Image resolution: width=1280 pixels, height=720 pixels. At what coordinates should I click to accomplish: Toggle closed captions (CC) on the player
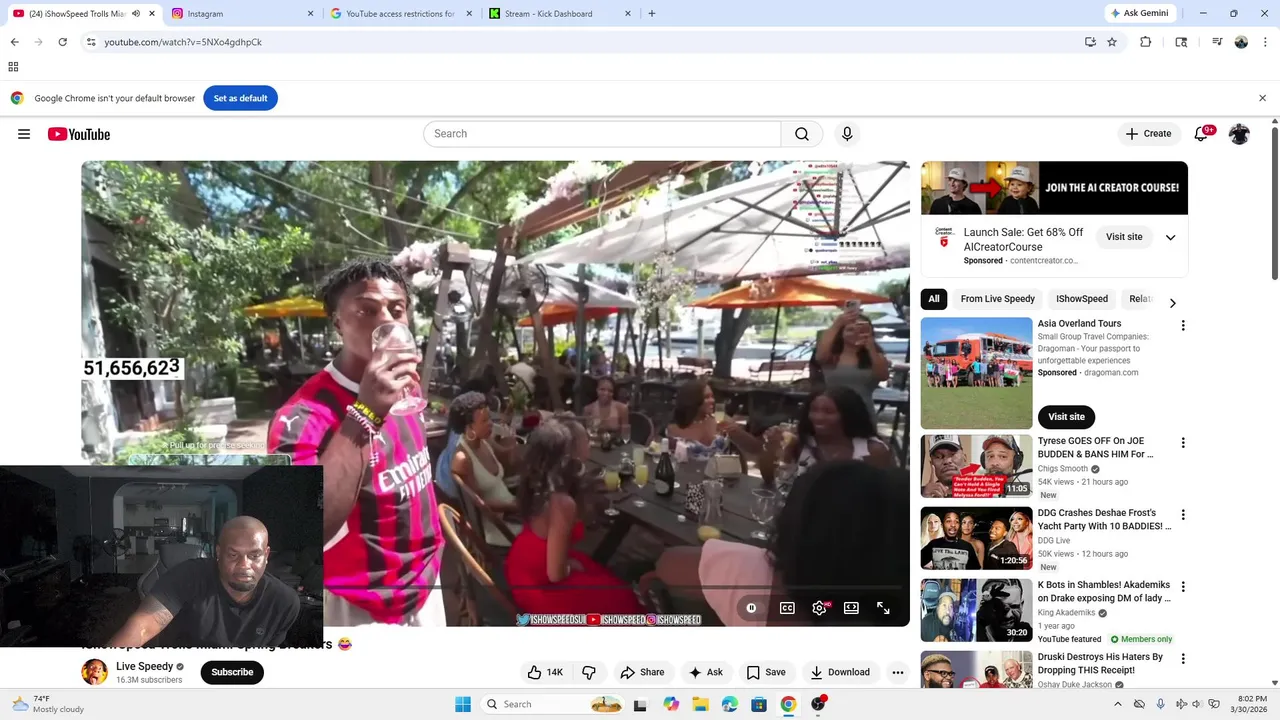click(x=787, y=608)
